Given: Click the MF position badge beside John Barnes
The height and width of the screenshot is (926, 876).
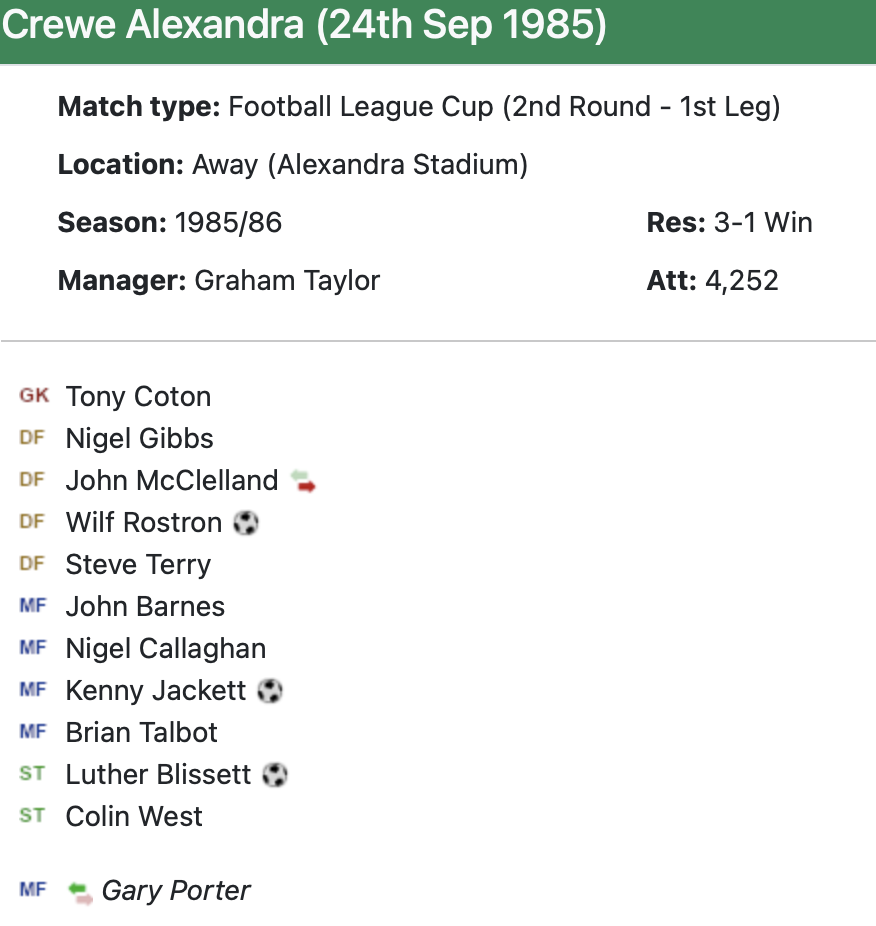Looking at the screenshot, I should 32,606.
